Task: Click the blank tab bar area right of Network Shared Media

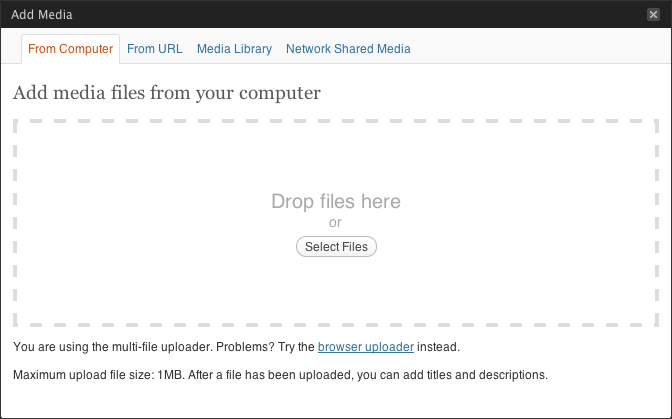Action: (x=540, y=49)
